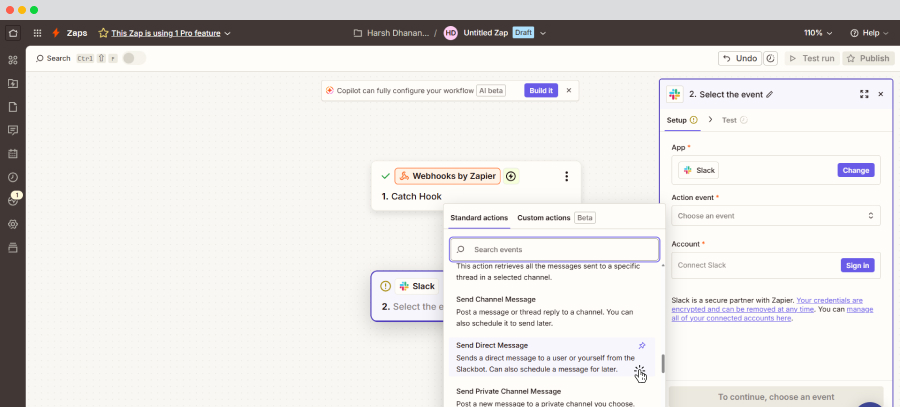This screenshot has width=900, height=407.
Task: Open the three-dot menu on Webhooks step
Action: (566, 176)
